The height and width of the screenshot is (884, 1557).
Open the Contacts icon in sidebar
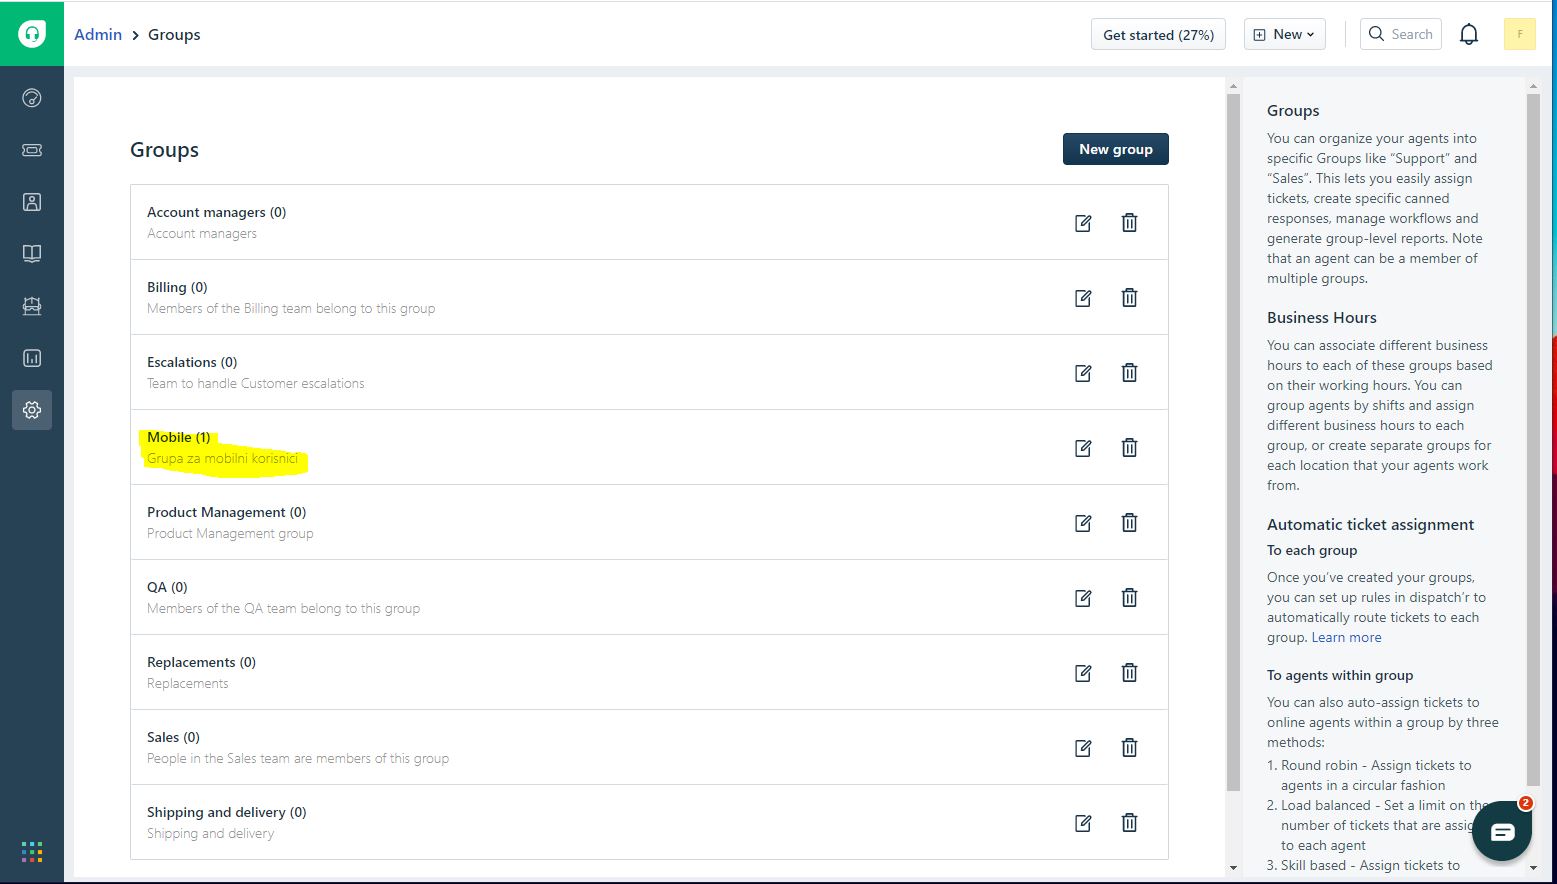[x=32, y=202]
